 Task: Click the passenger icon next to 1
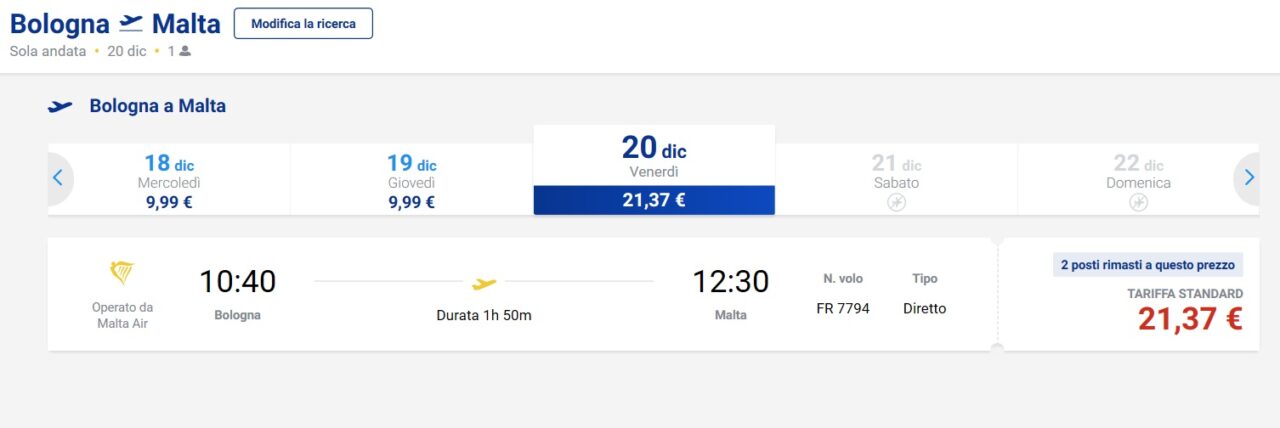tap(185, 51)
